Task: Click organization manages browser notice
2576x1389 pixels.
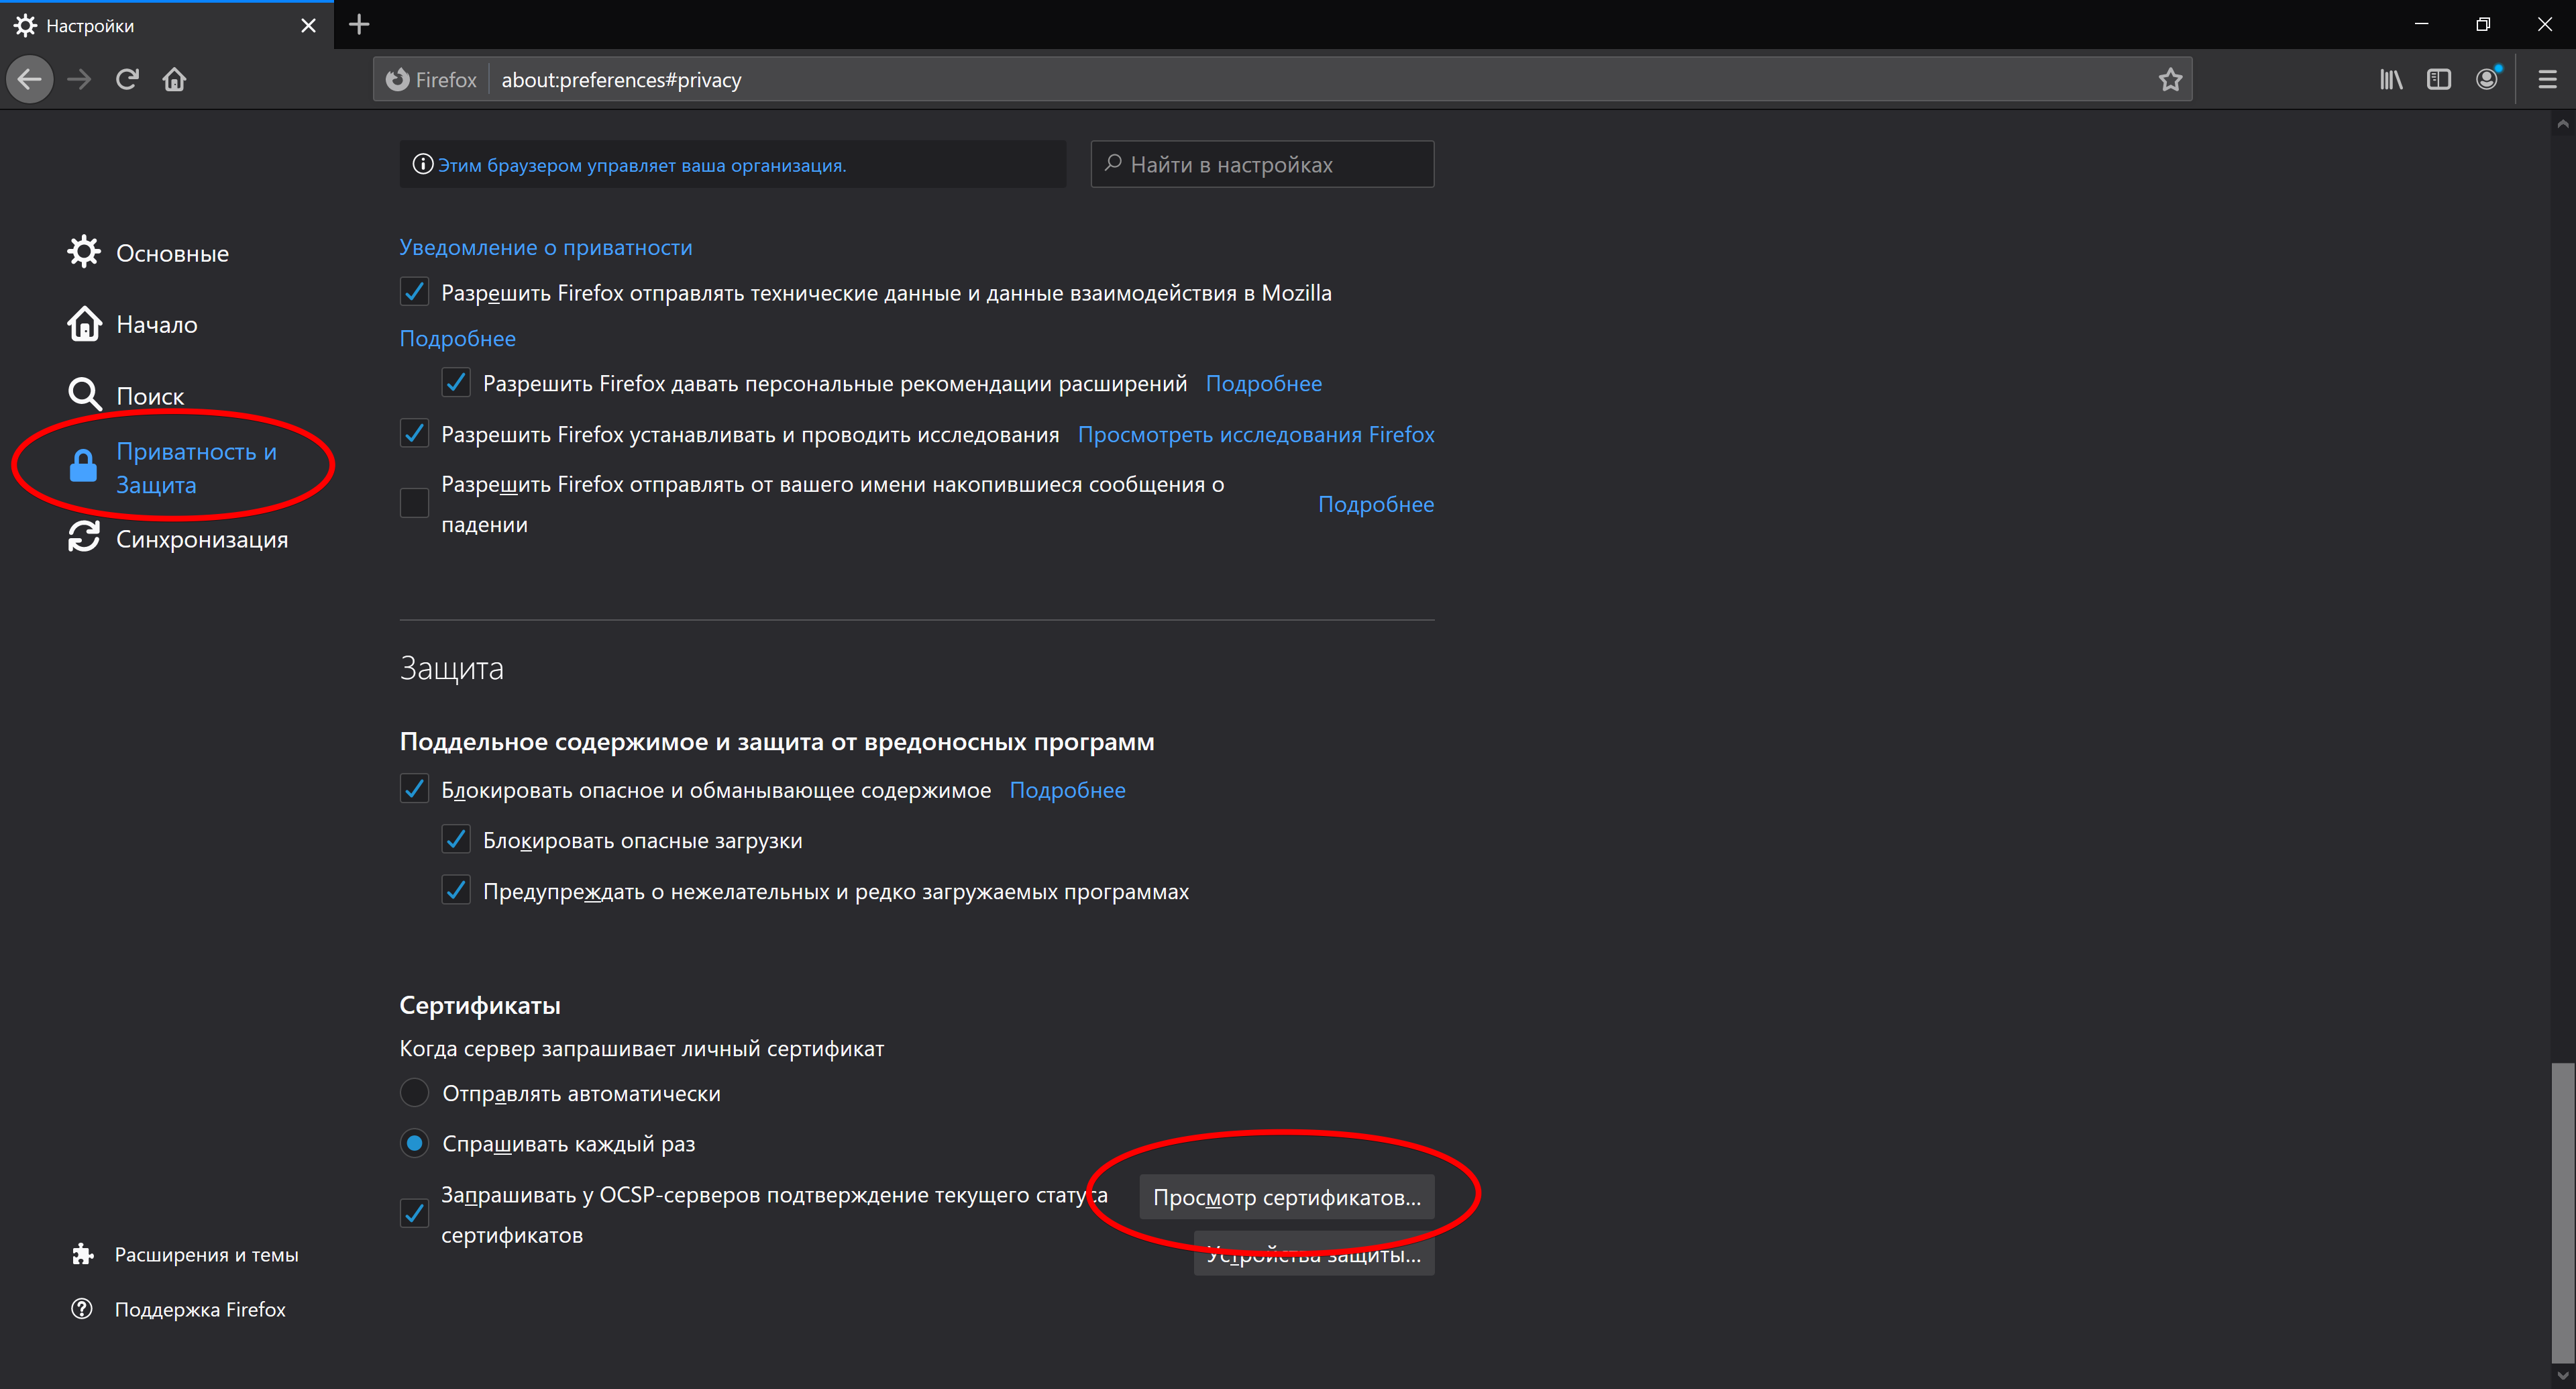Action: (x=642, y=165)
